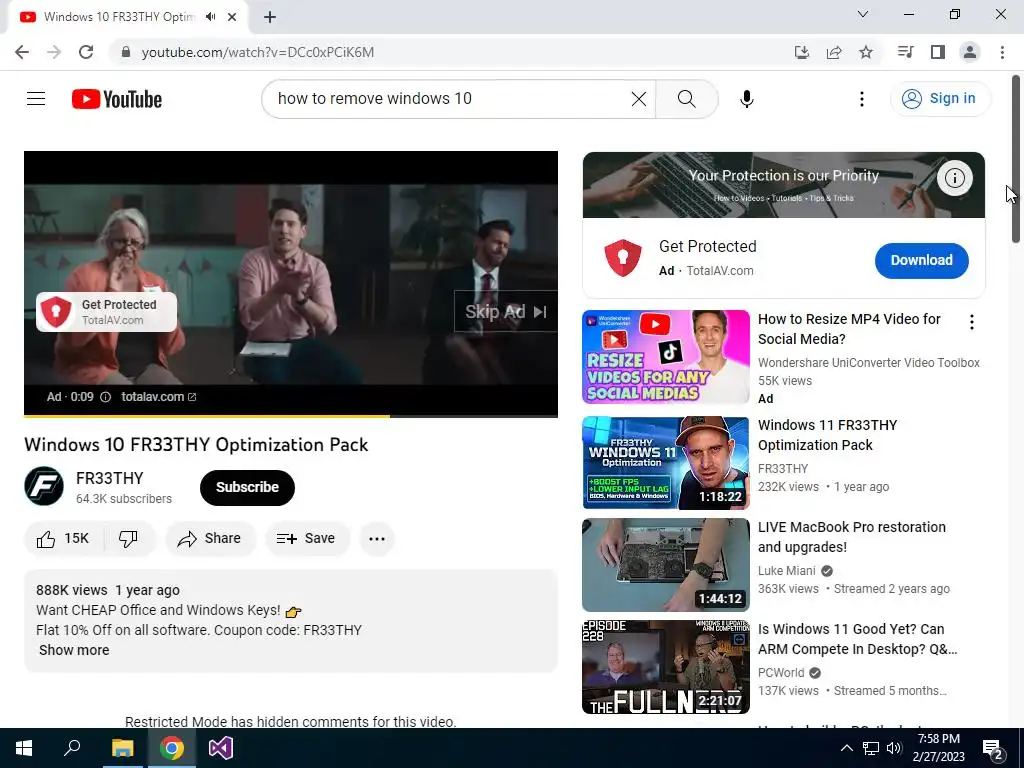This screenshot has width=1024, height=768.
Task: Like the video with 15K thumbs up
Action: click(x=63, y=538)
